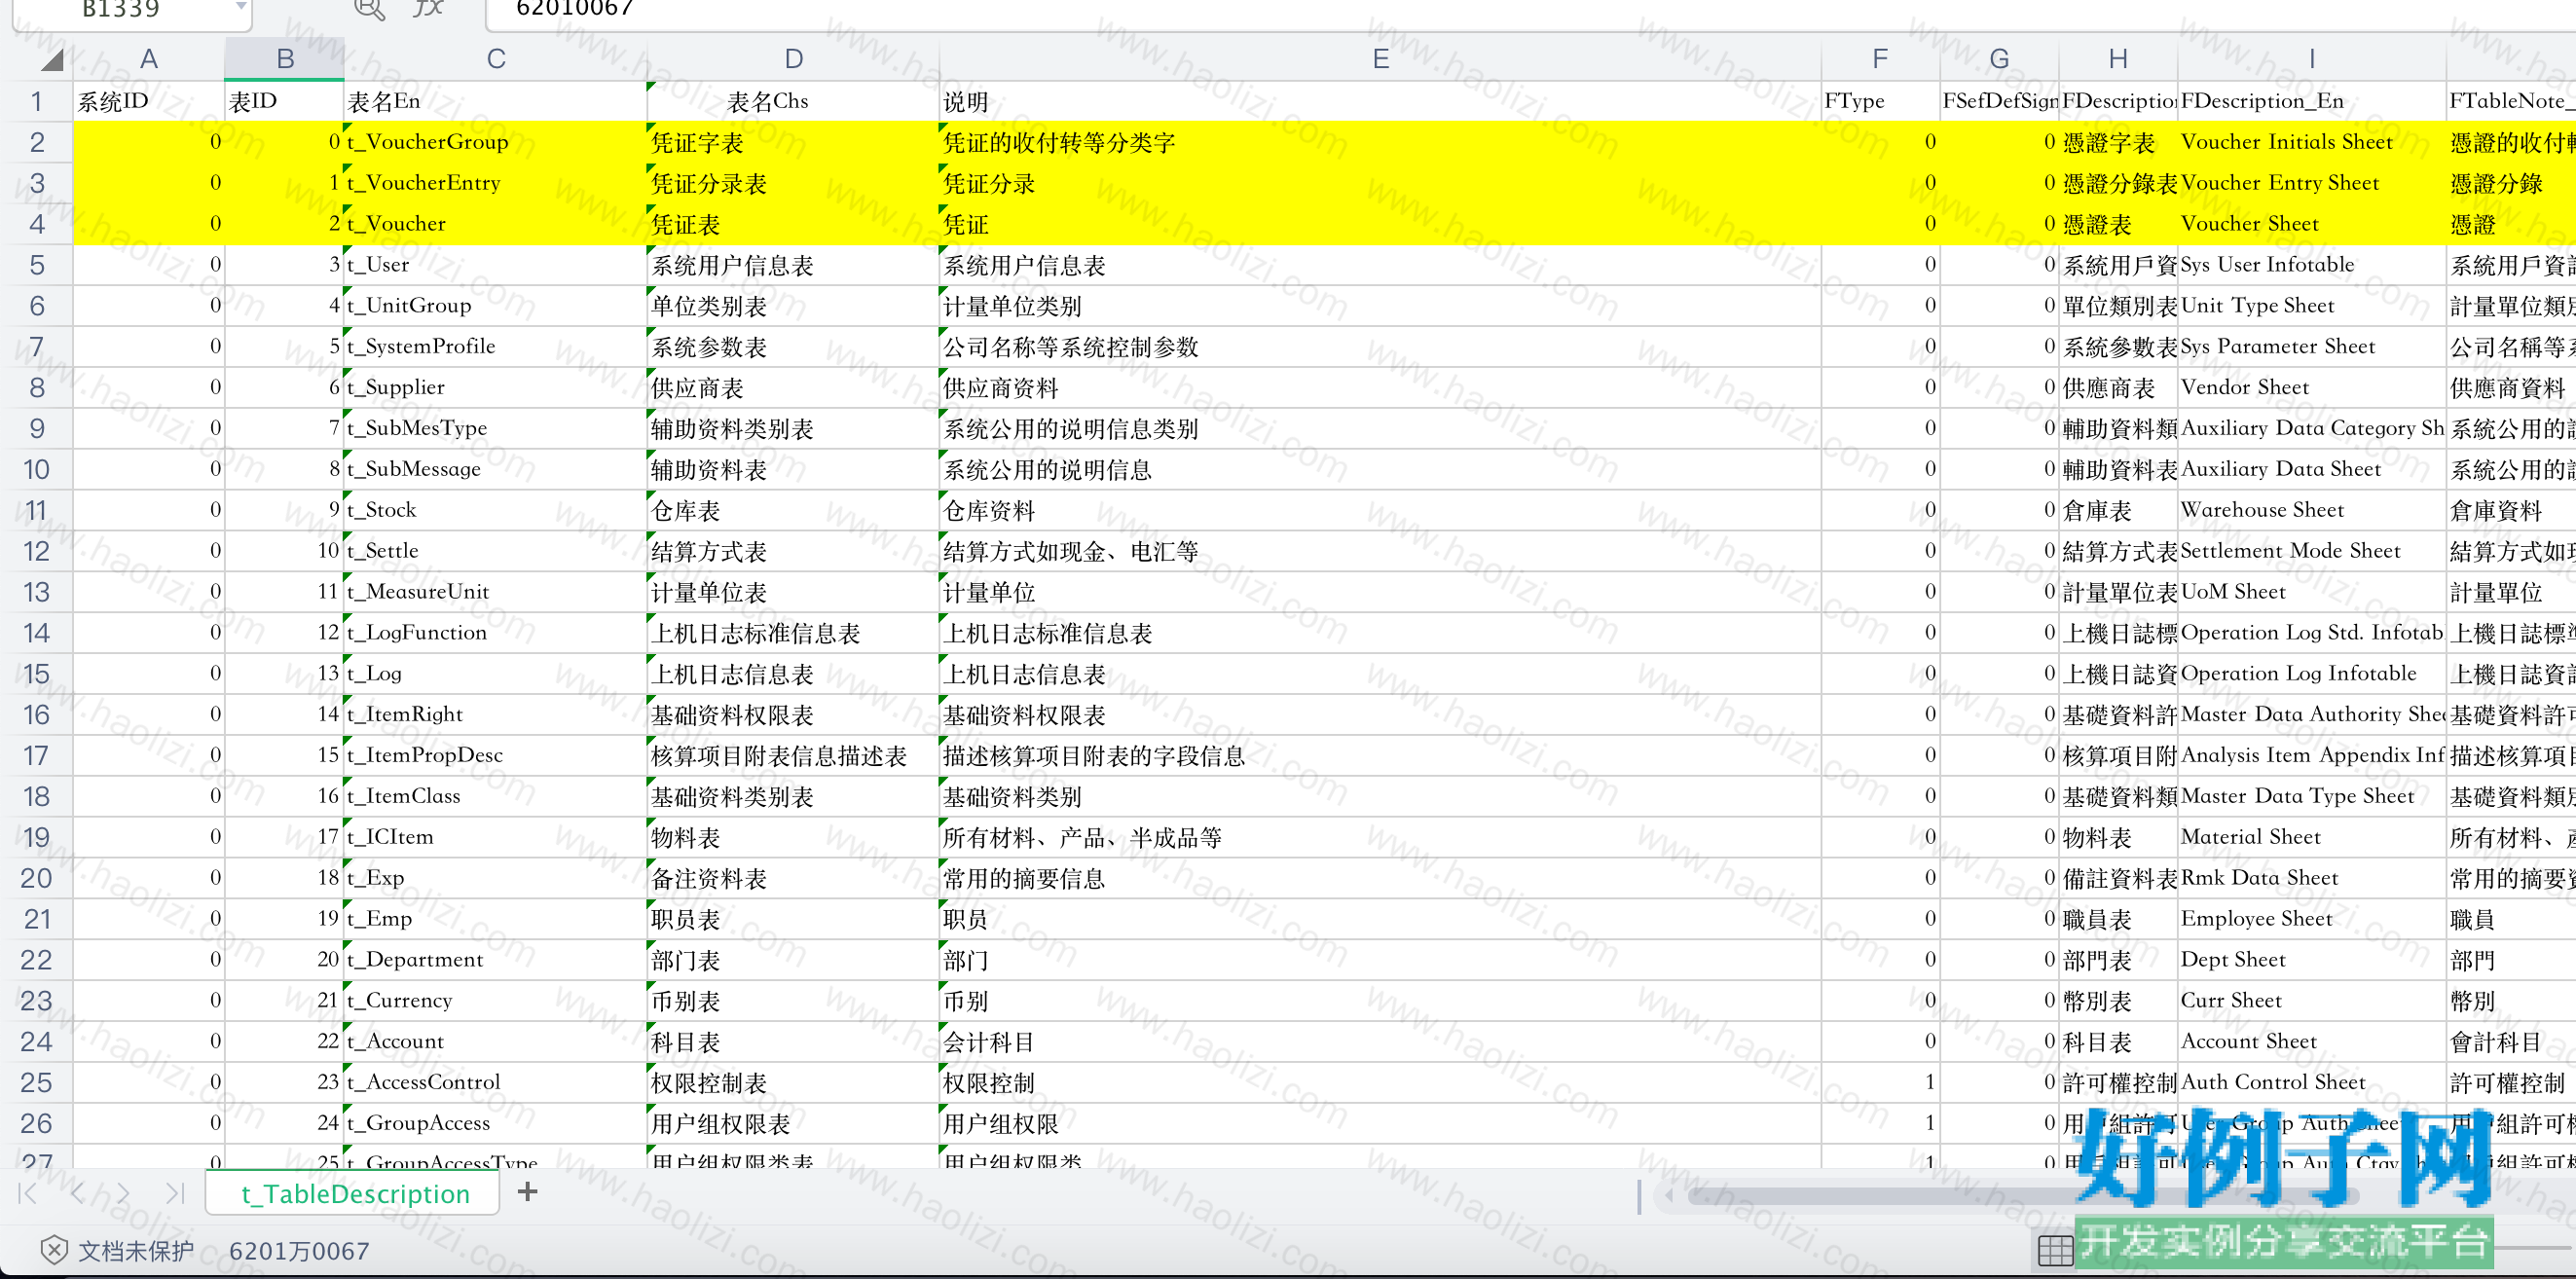The image size is (2576, 1279).
Task: Select column A header
Action: [148, 60]
